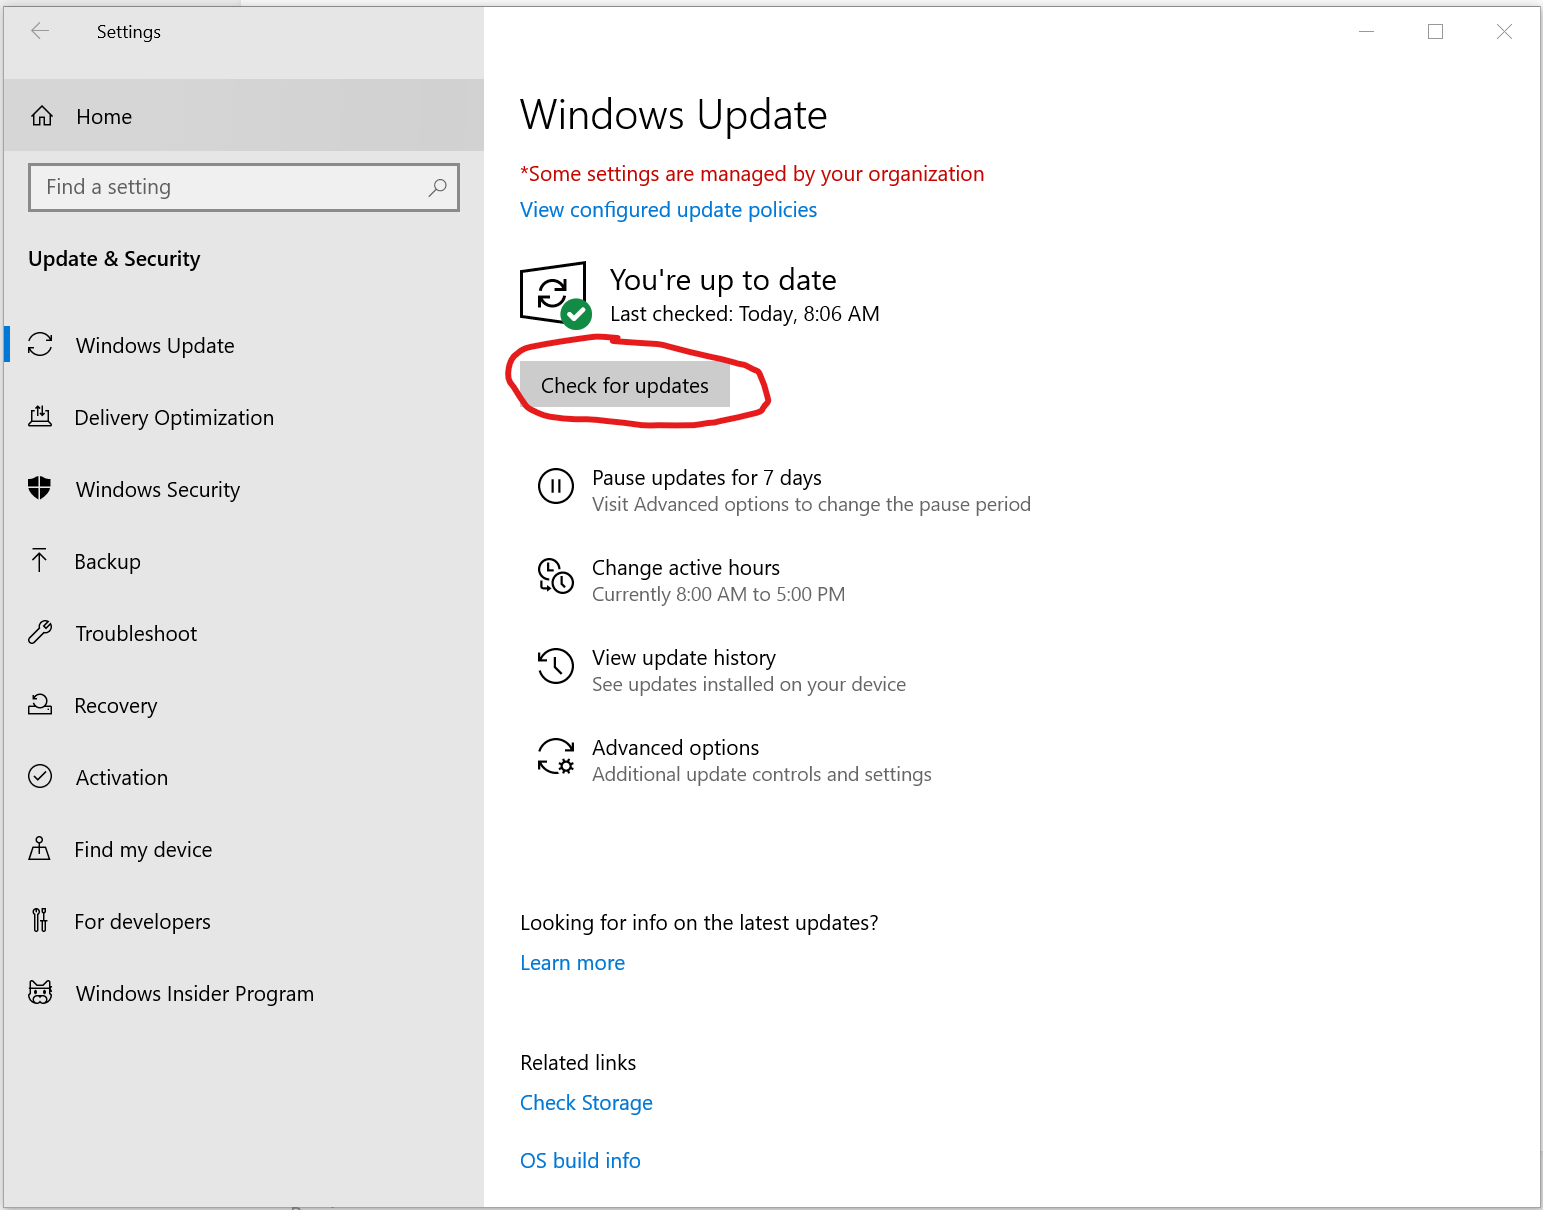This screenshot has height=1210, width=1543.
Task: Click the Windows Update page heading
Action: (673, 115)
